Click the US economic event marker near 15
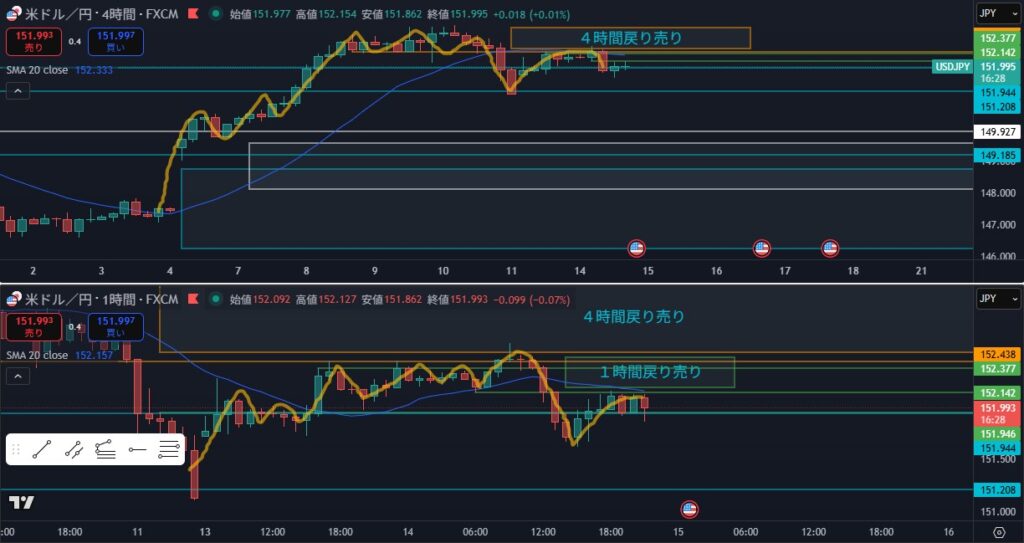This screenshot has width=1024, height=543. coord(636,248)
